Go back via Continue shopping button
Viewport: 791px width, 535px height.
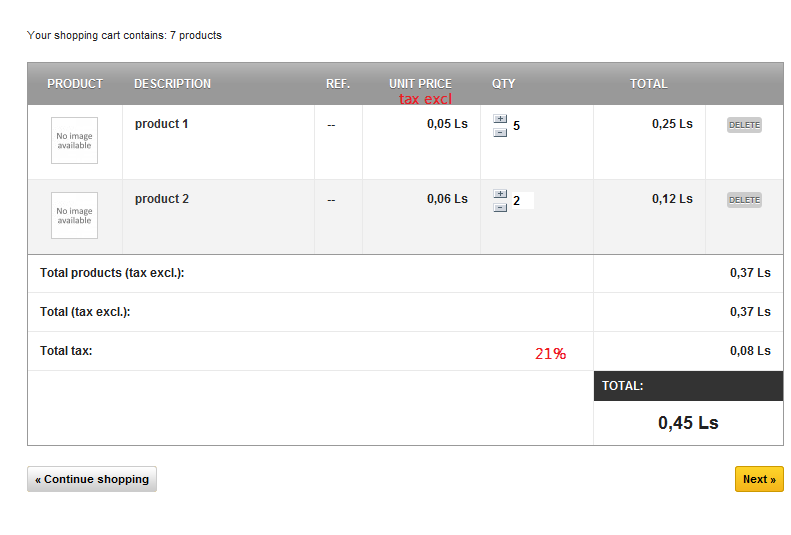click(x=92, y=479)
